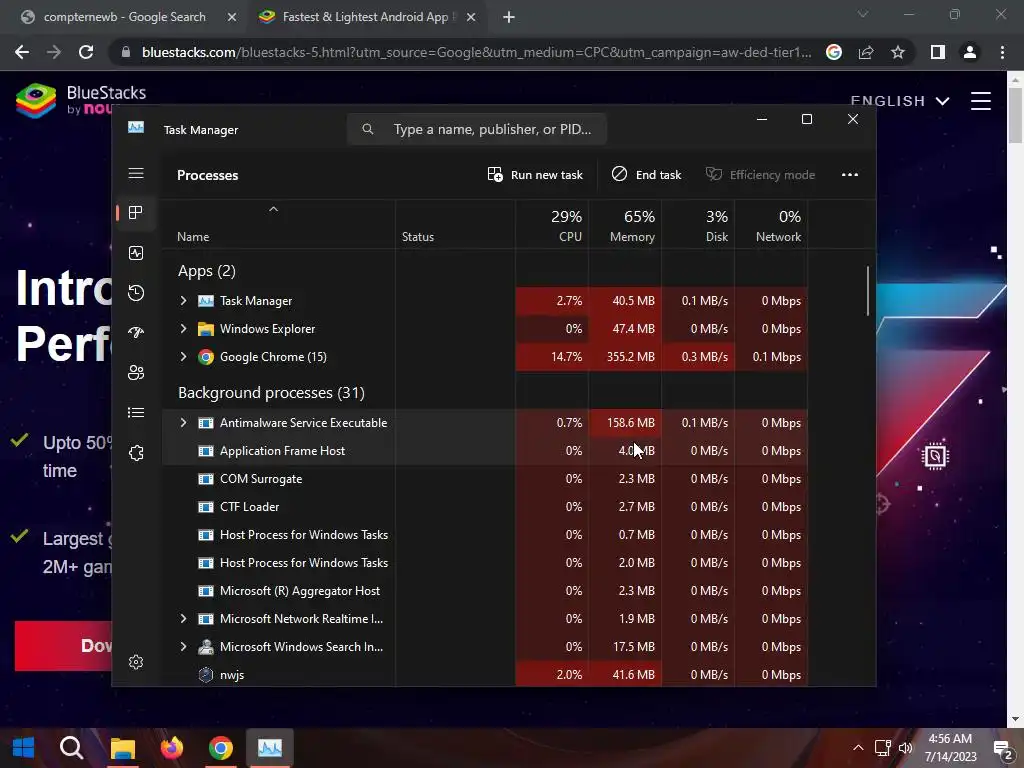This screenshot has width=1024, height=768.
Task: Click the Google icon in address bar
Action: (x=834, y=52)
